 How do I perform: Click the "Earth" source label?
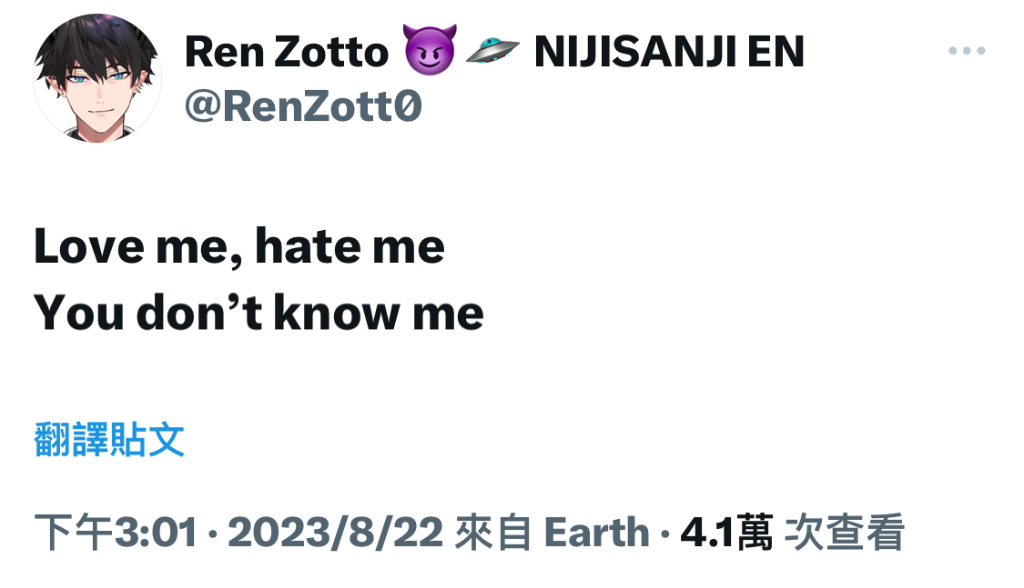596,532
